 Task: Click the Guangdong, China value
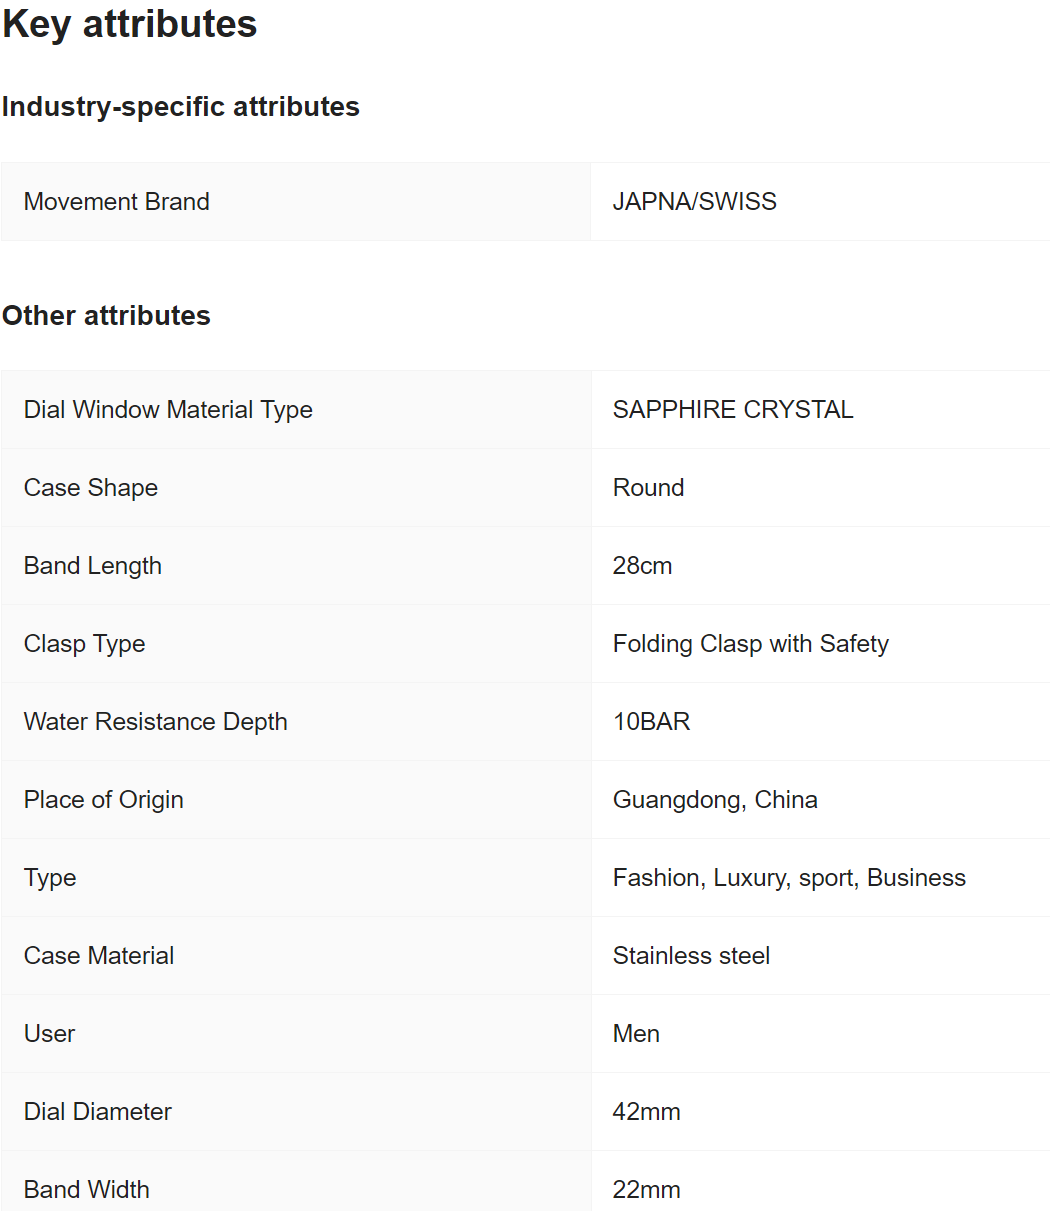(x=715, y=800)
